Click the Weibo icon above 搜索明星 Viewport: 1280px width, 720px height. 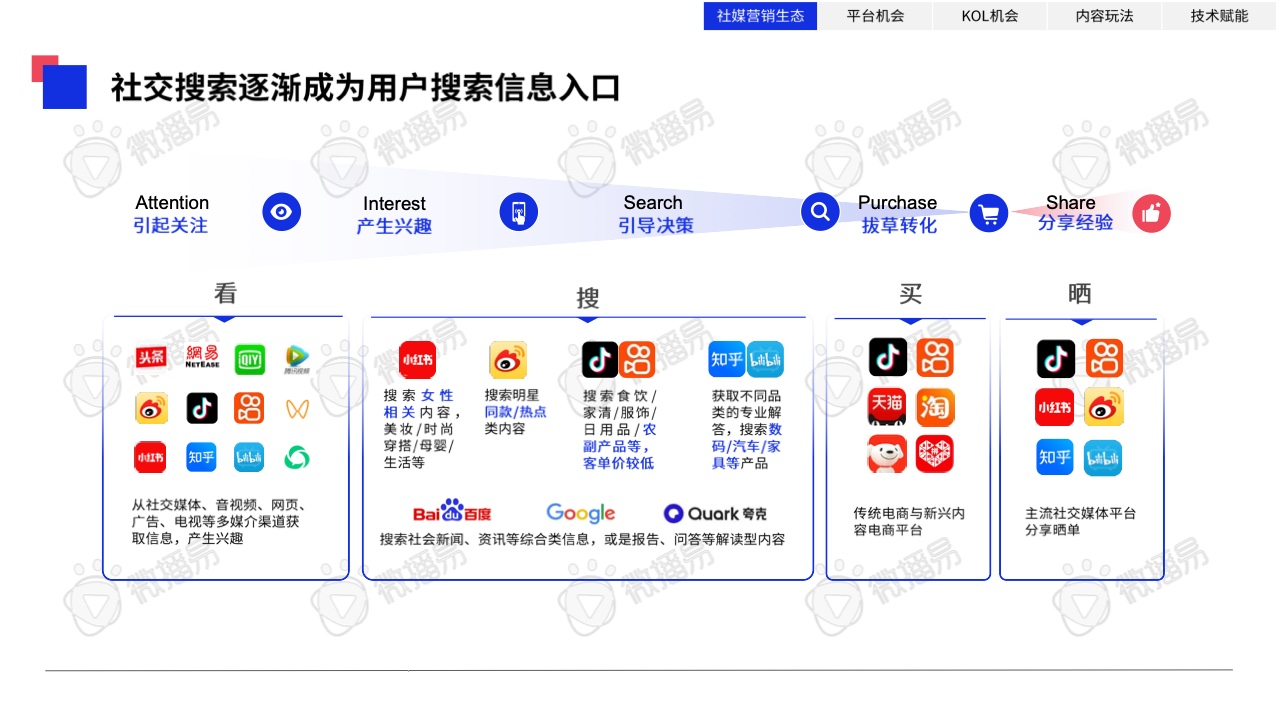pyautogui.click(x=508, y=360)
